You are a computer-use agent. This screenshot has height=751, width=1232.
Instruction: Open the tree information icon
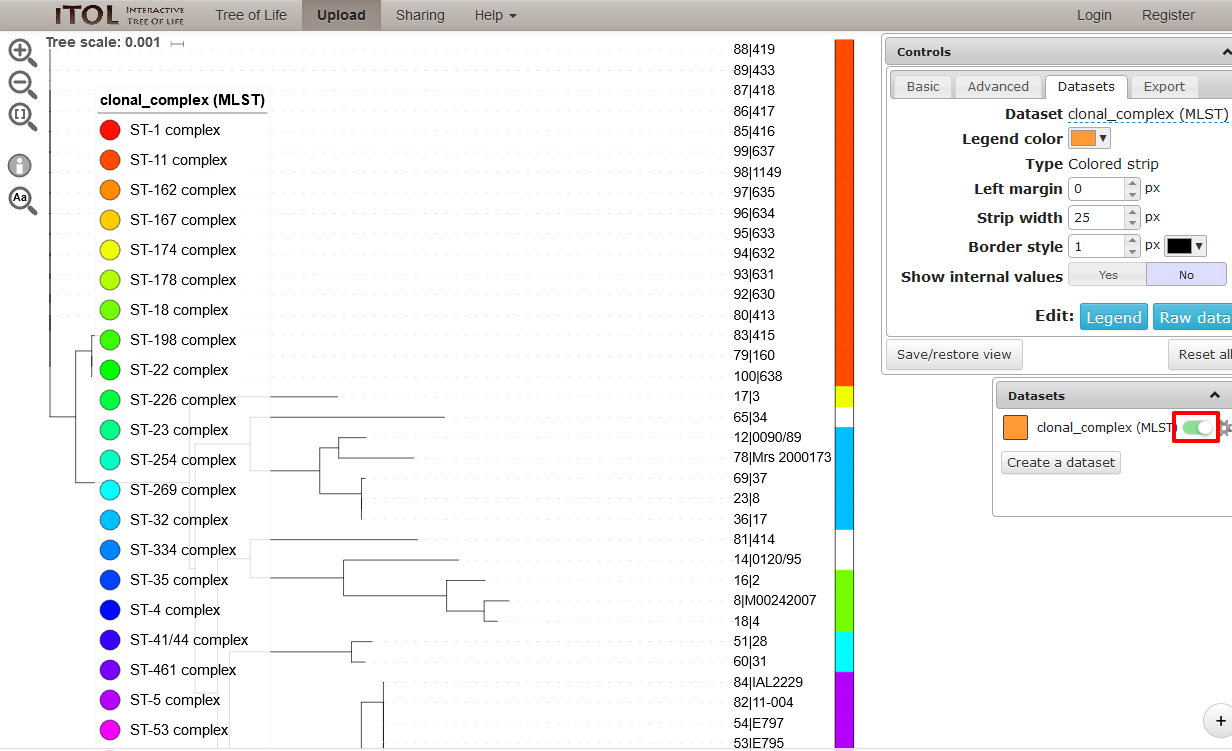[20, 166]
